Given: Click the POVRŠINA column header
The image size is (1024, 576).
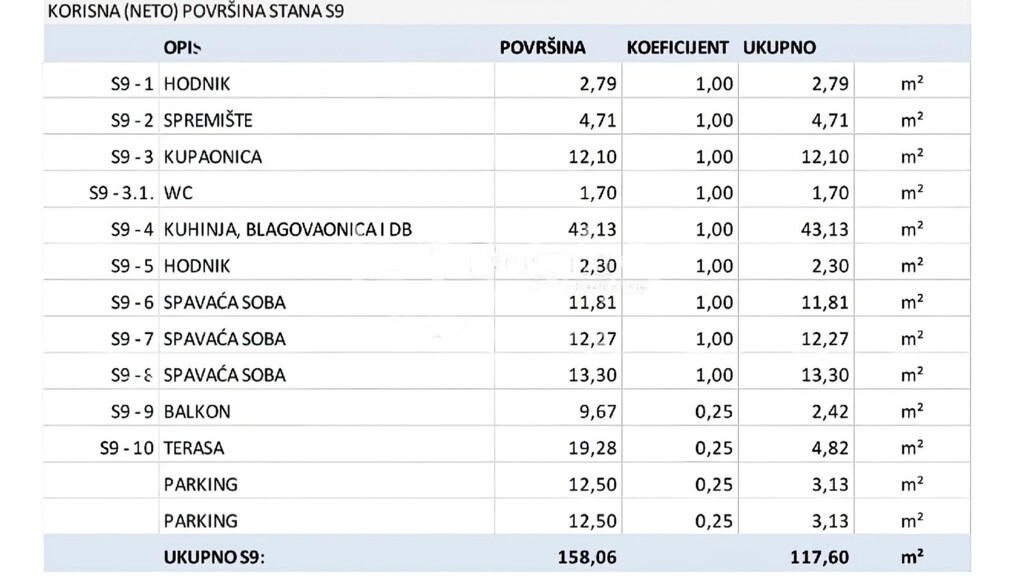Looking at the screenshot, I should coord(542,48).
